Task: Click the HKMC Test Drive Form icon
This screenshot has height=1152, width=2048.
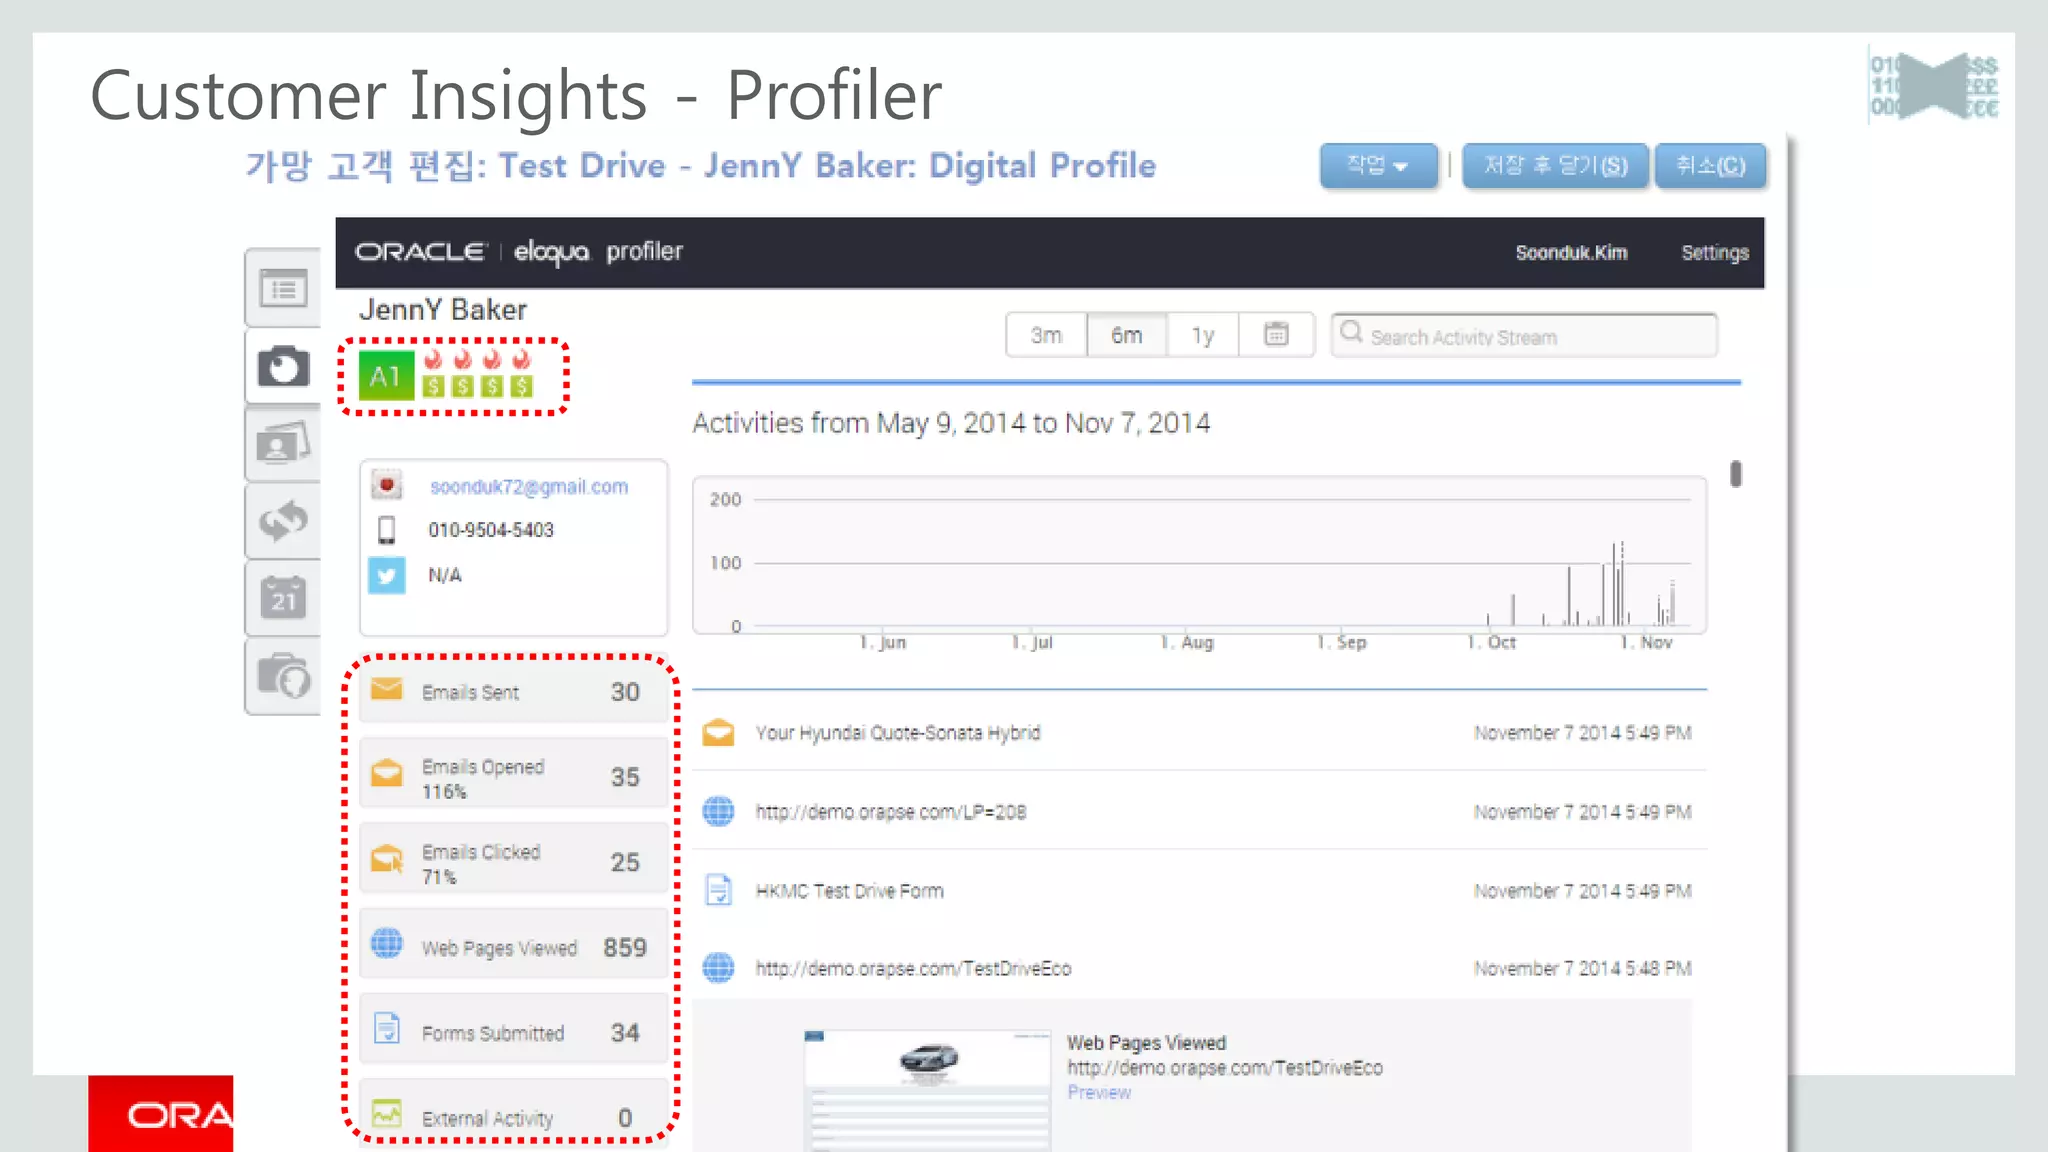Action: pyautogui.click(x=718, y=889)
